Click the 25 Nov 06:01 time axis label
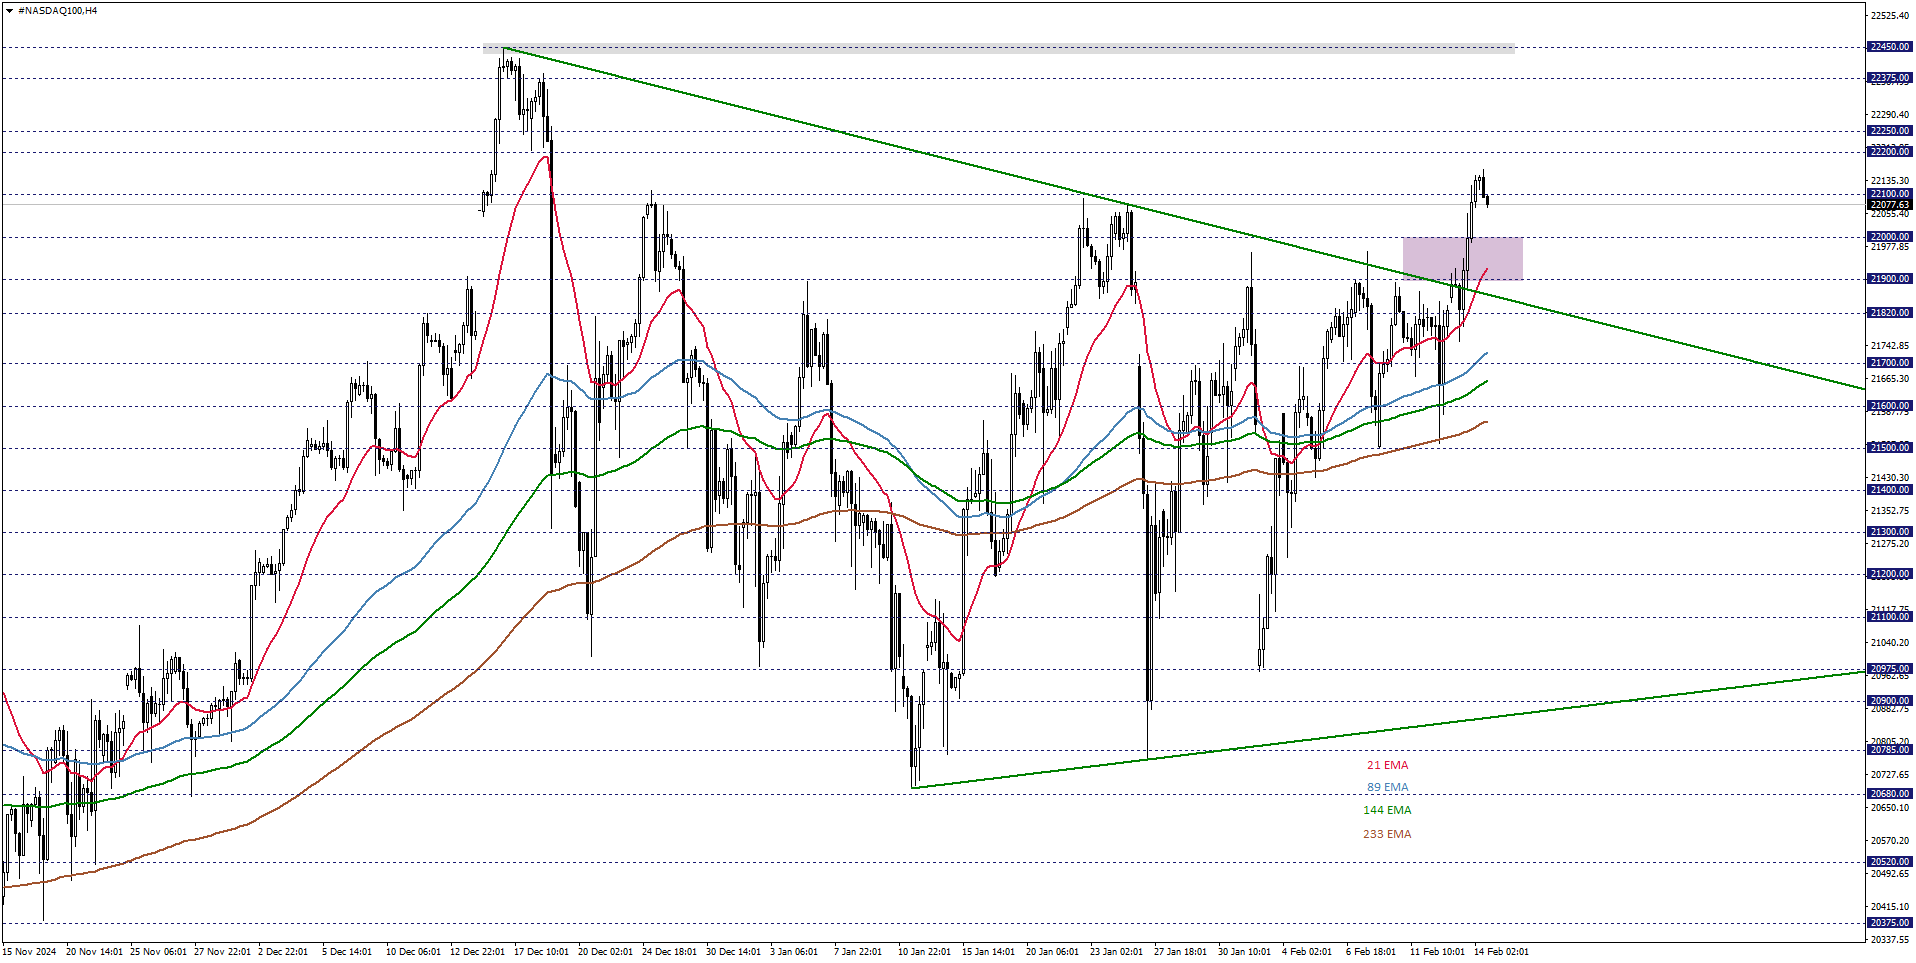The height and width of the screenshot is (963, 1916). pos(158,952)
